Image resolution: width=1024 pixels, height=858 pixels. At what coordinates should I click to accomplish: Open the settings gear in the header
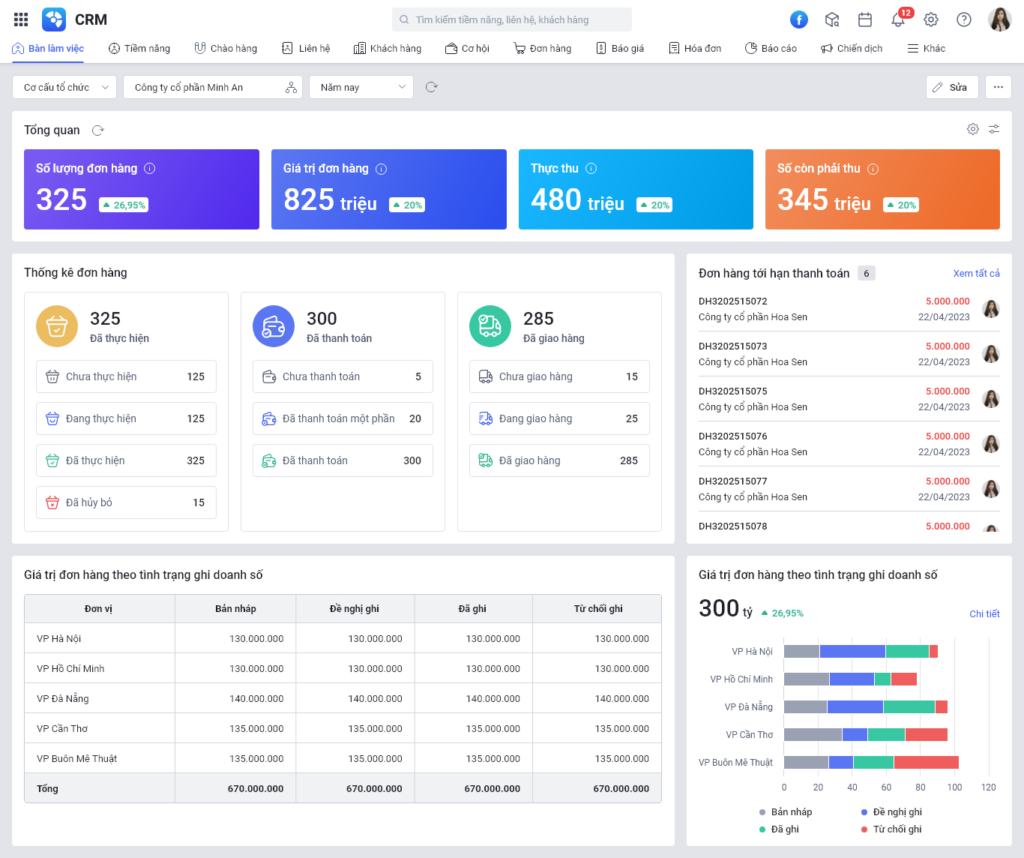click(931, 20)
